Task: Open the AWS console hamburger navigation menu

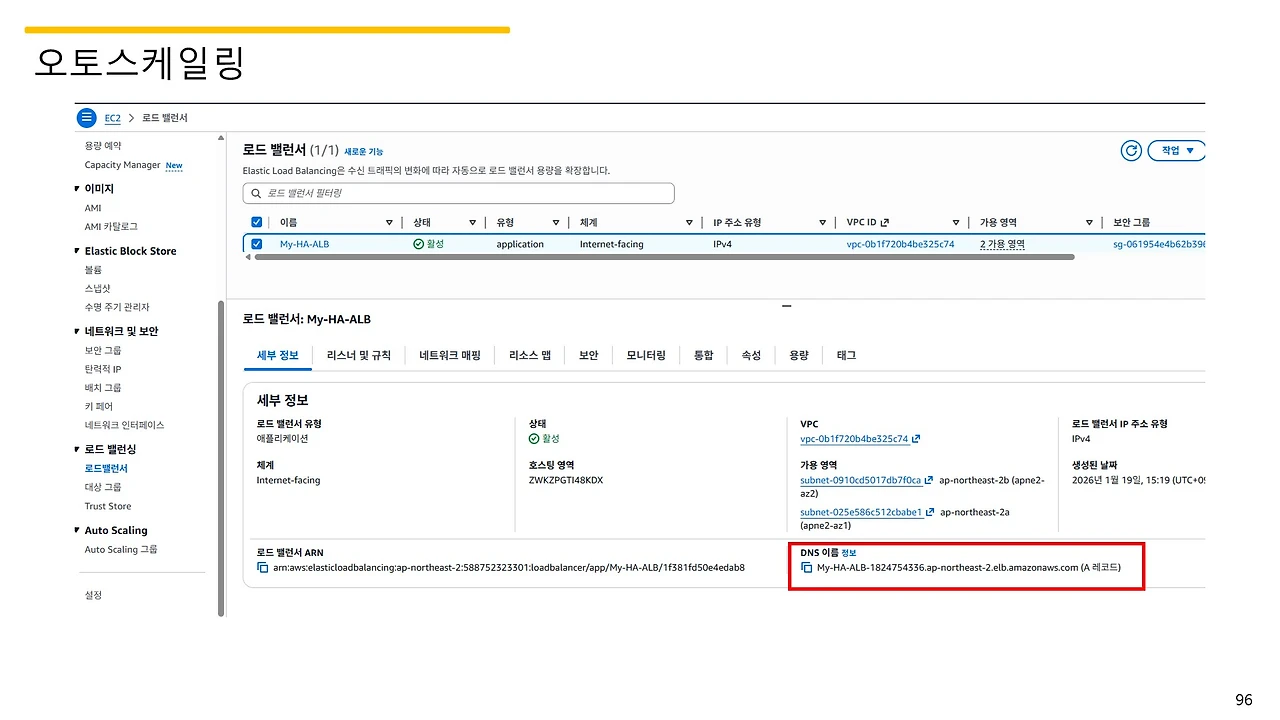Action: (87, 118)
